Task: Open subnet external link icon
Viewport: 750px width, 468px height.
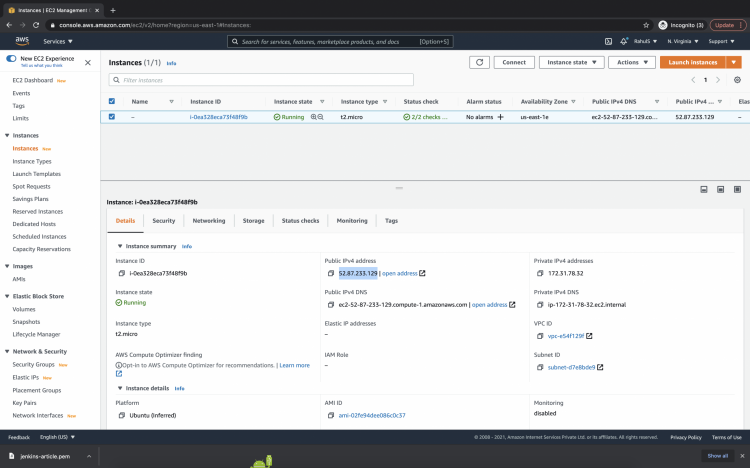Action: tap(600, 367)
